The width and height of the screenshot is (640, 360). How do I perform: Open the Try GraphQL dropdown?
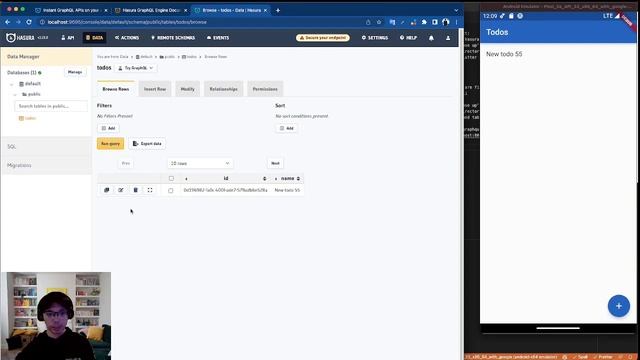coord(136,68)
